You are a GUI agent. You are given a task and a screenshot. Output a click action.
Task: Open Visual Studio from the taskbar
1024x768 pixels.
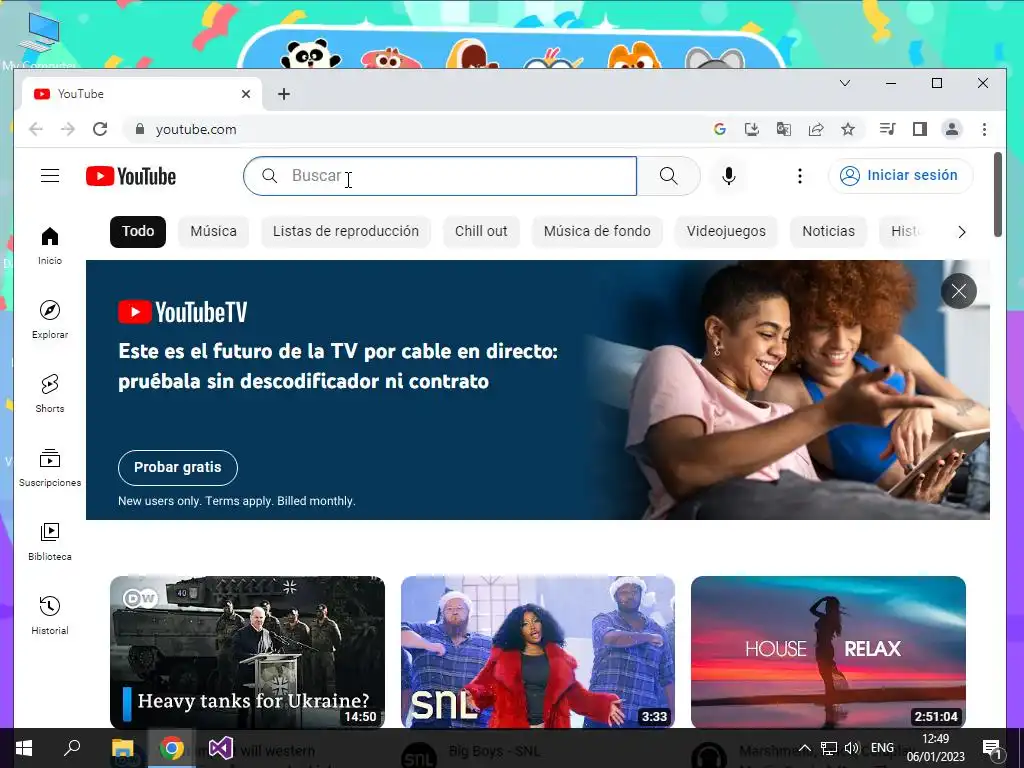coord(221,748)
